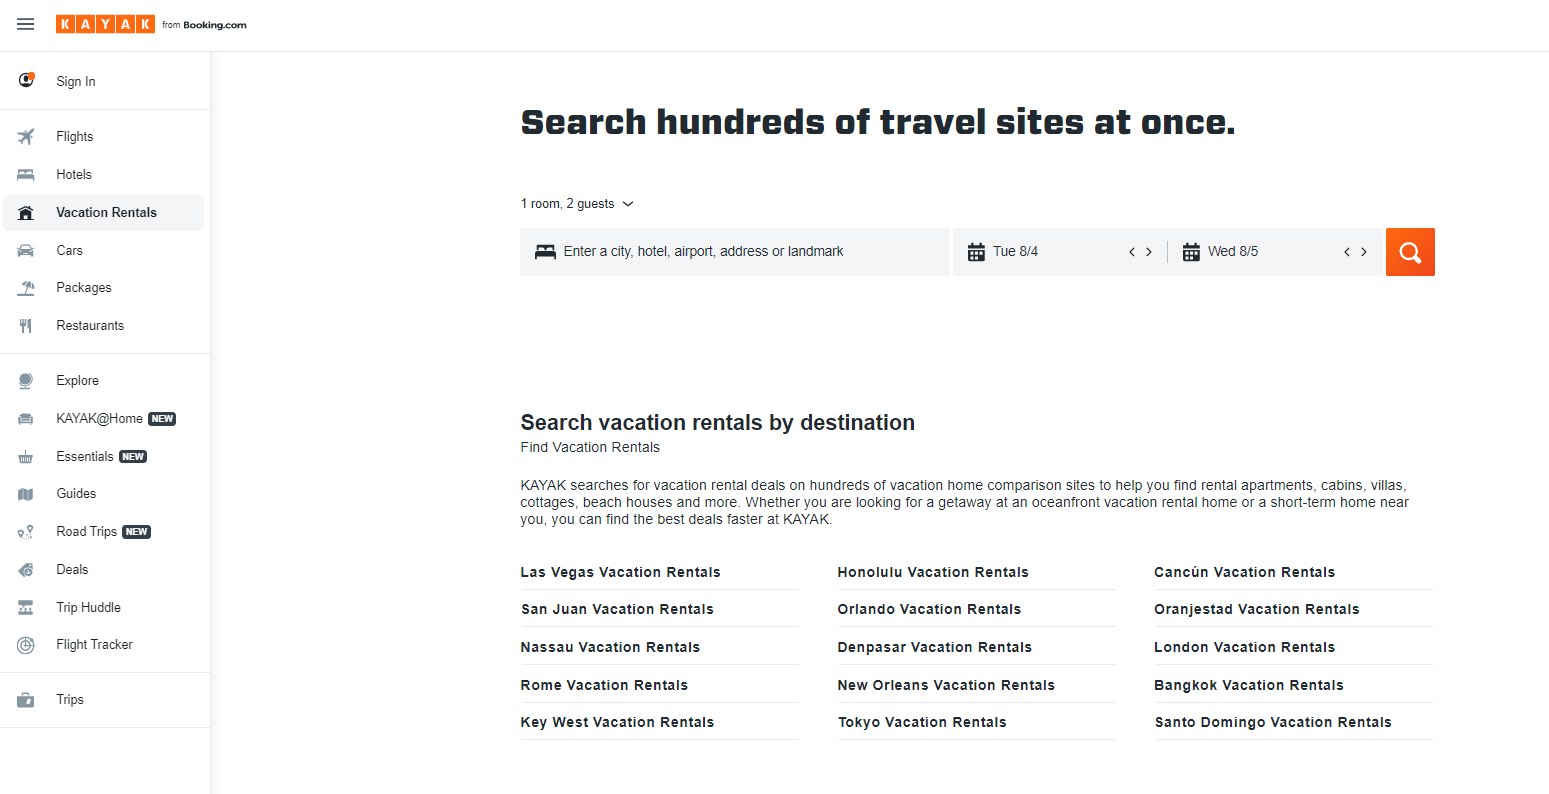
Task: Open Orlando Vacation Rentals link
Action: 929,609
